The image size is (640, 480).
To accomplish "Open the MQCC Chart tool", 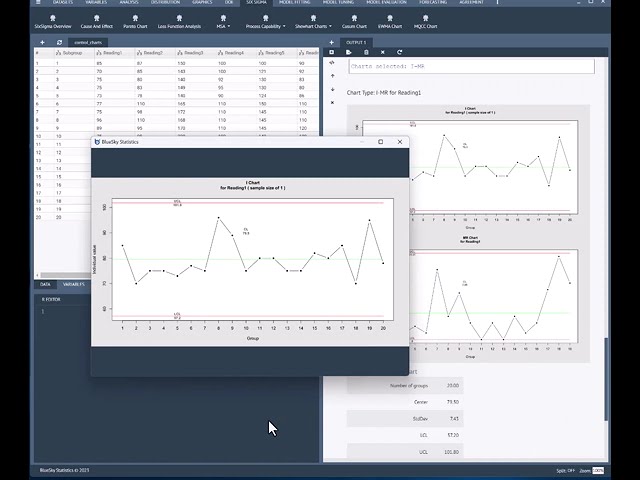I will 425,22.
